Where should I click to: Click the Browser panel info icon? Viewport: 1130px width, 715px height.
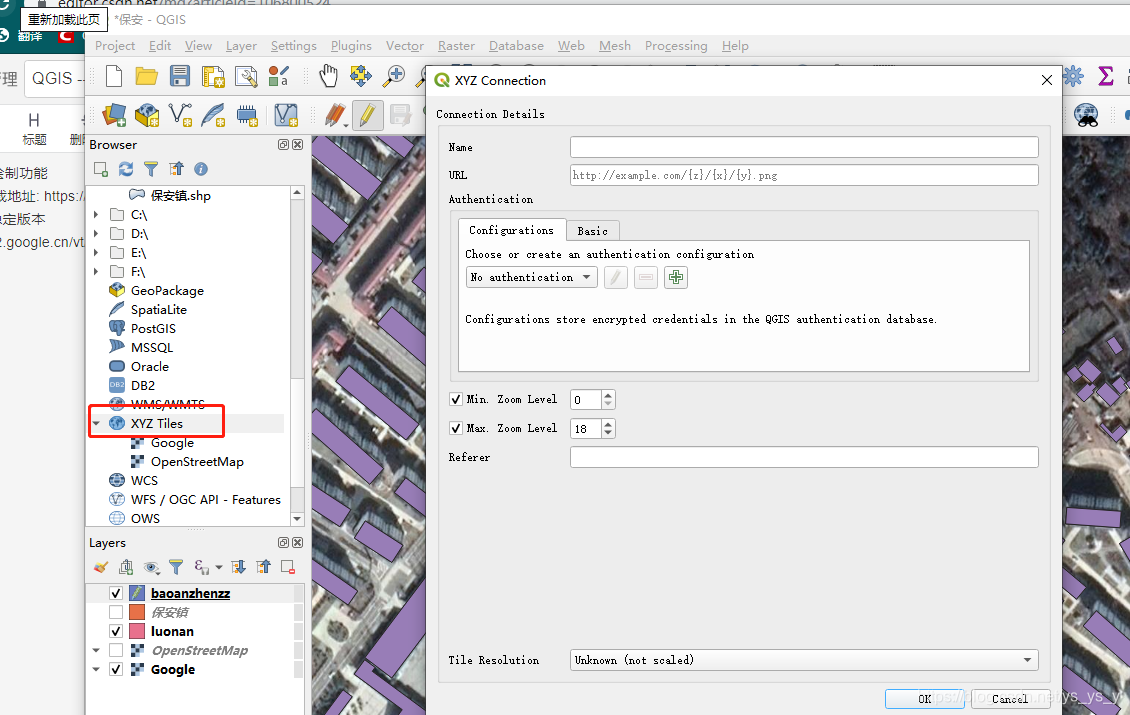pos(201,169)
